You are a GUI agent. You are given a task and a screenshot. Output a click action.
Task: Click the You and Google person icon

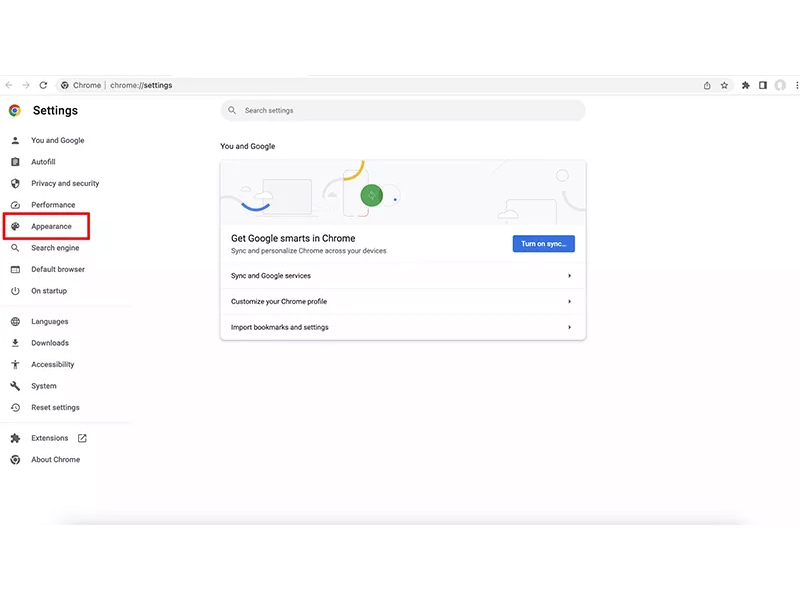coord(15,140)
